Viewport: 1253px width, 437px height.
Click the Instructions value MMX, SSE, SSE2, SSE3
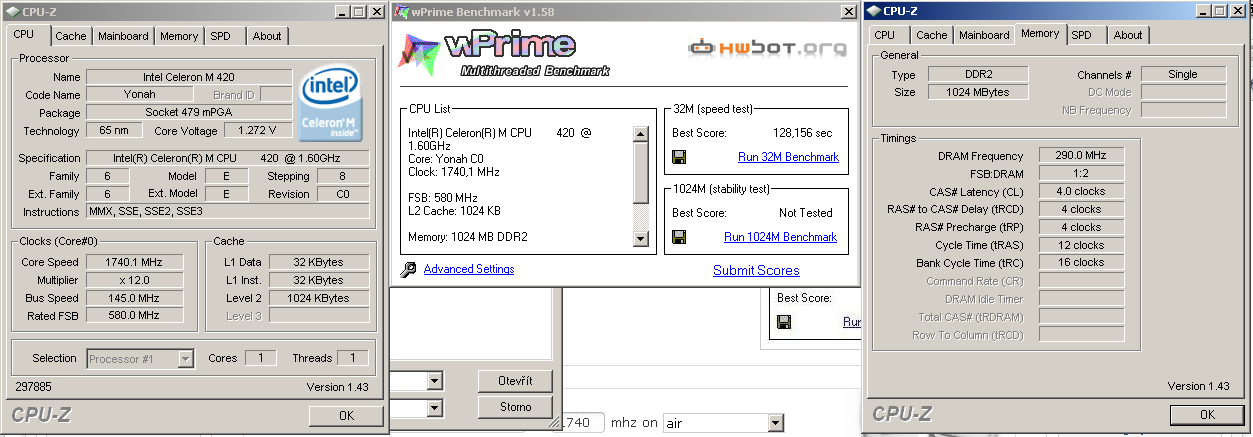click(228, 212)
